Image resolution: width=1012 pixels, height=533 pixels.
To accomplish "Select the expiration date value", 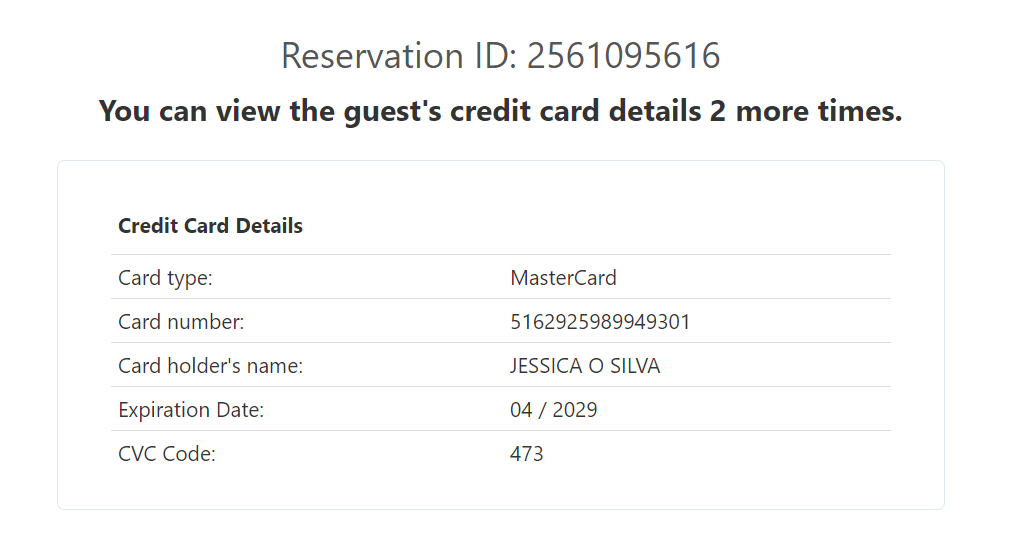I will (554, 410).
